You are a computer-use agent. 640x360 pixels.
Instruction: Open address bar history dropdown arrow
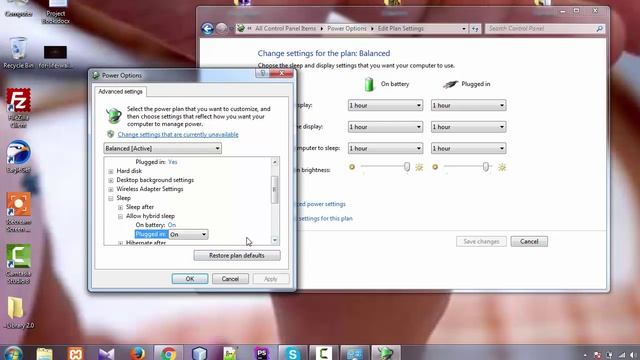(464, 29)
